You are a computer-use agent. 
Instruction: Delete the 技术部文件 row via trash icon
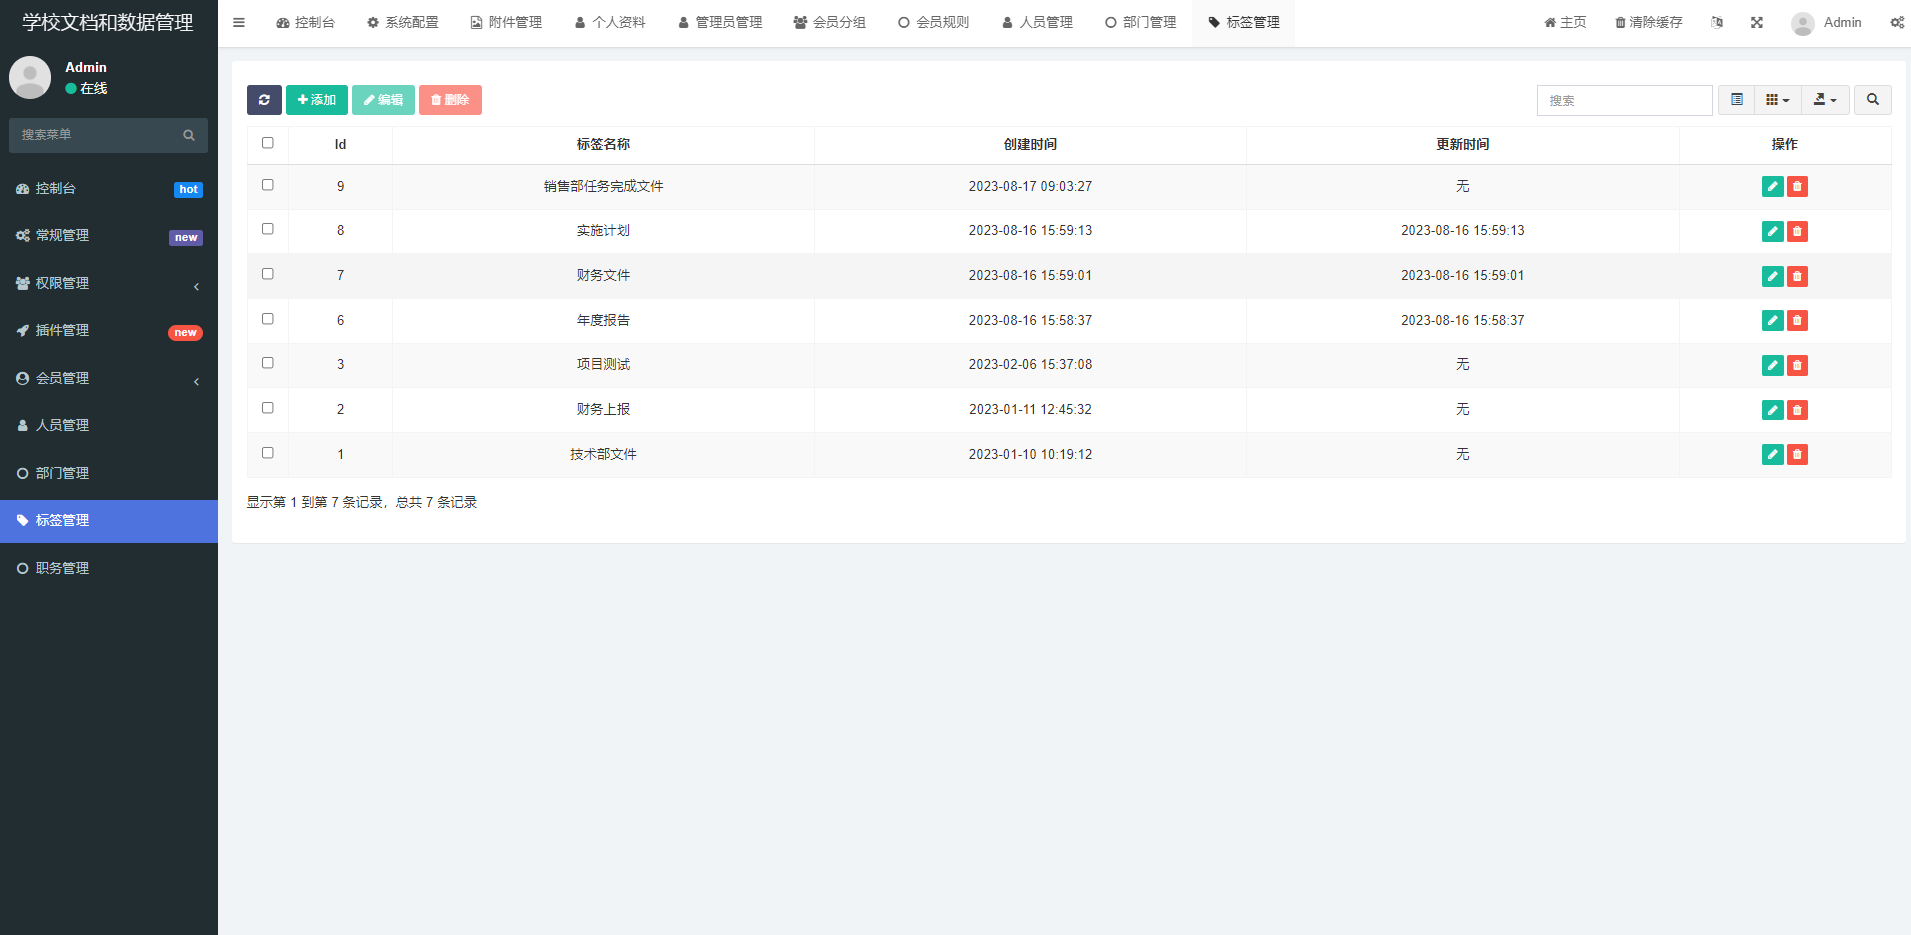click(1797, 455)
